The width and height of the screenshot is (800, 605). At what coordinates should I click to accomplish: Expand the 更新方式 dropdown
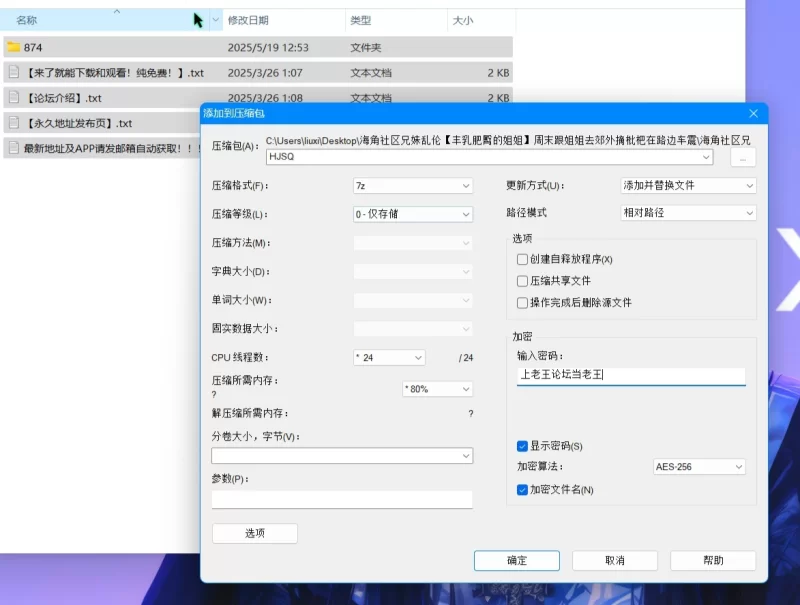point(688,186)
